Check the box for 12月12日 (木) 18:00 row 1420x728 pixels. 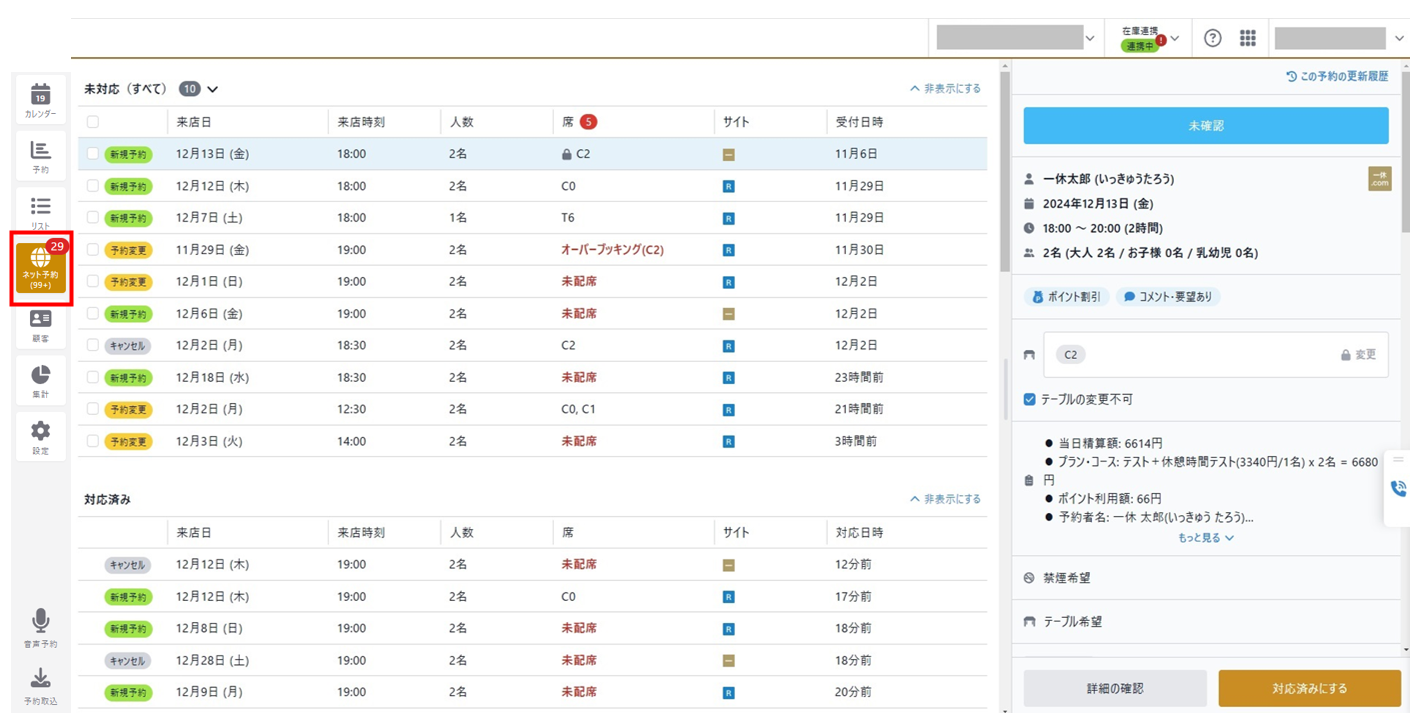pos(93,186)
